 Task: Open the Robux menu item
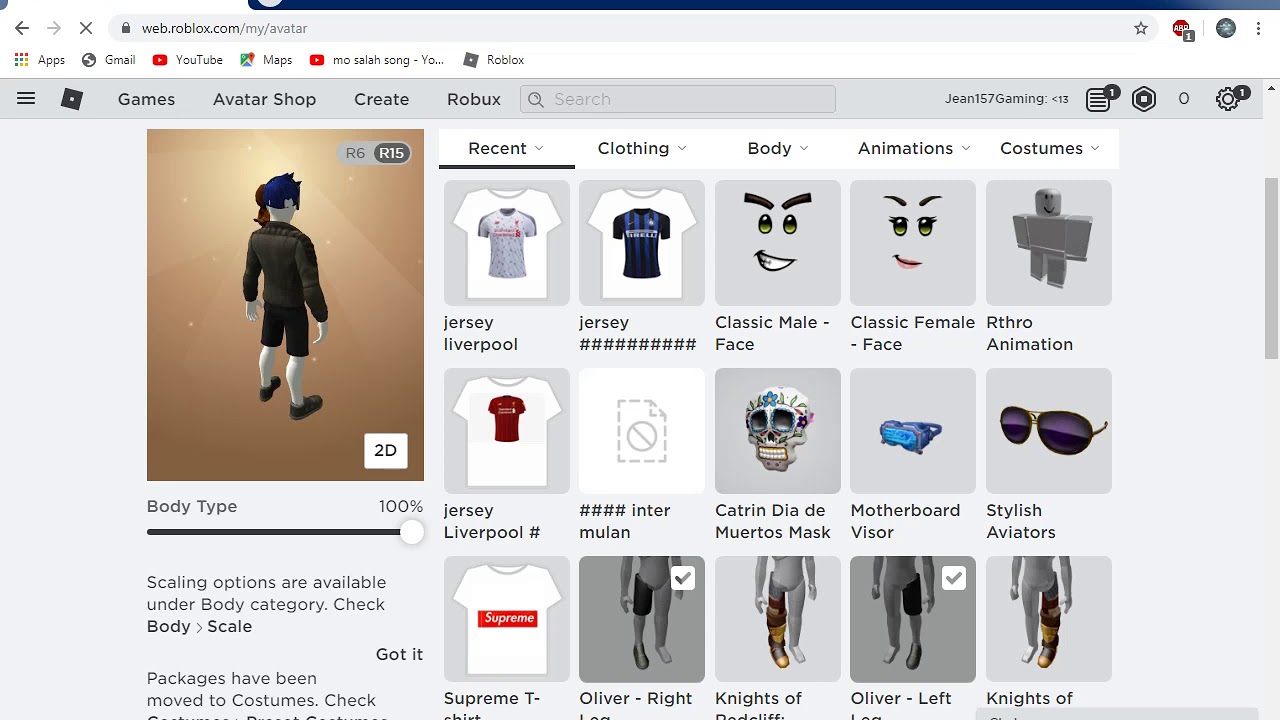click(x=474, y=99)
